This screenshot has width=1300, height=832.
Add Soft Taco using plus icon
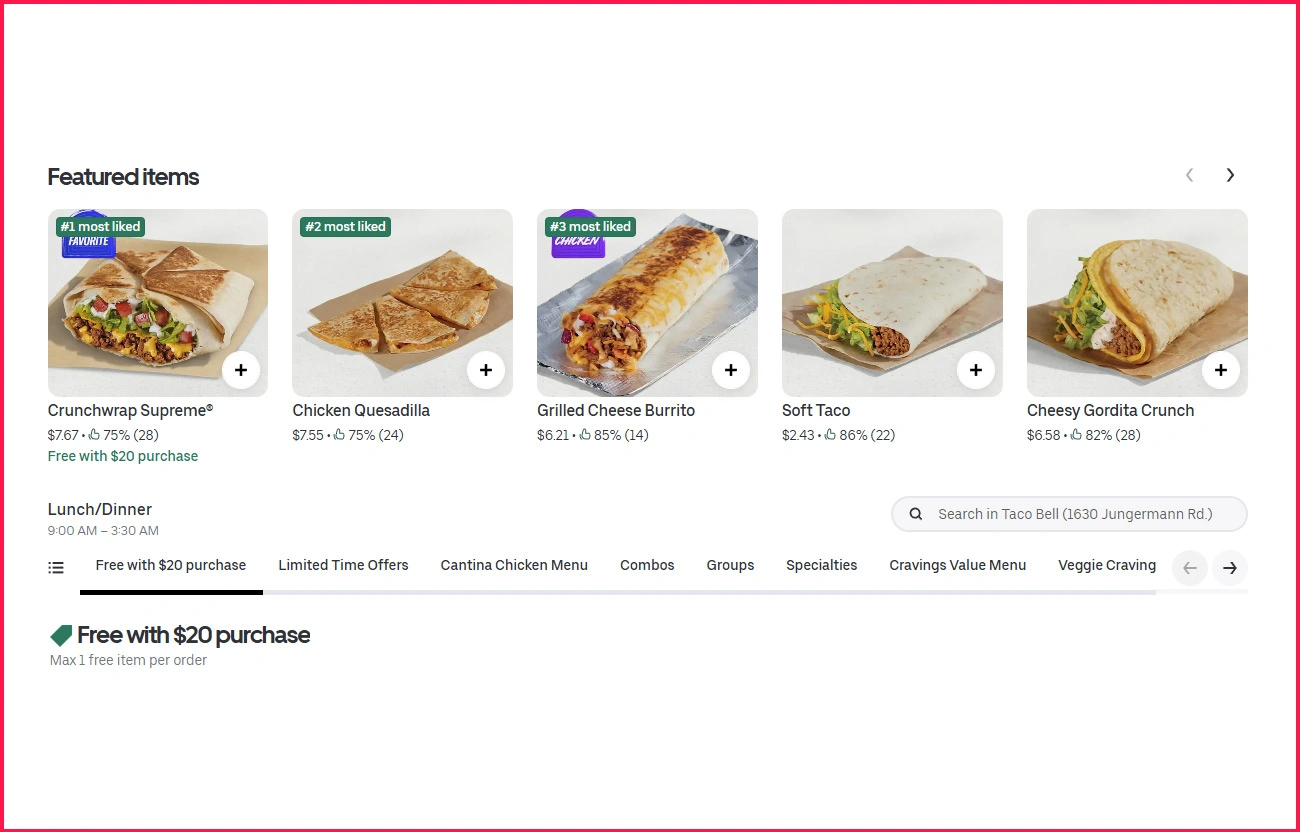click(x=976, y=370)
